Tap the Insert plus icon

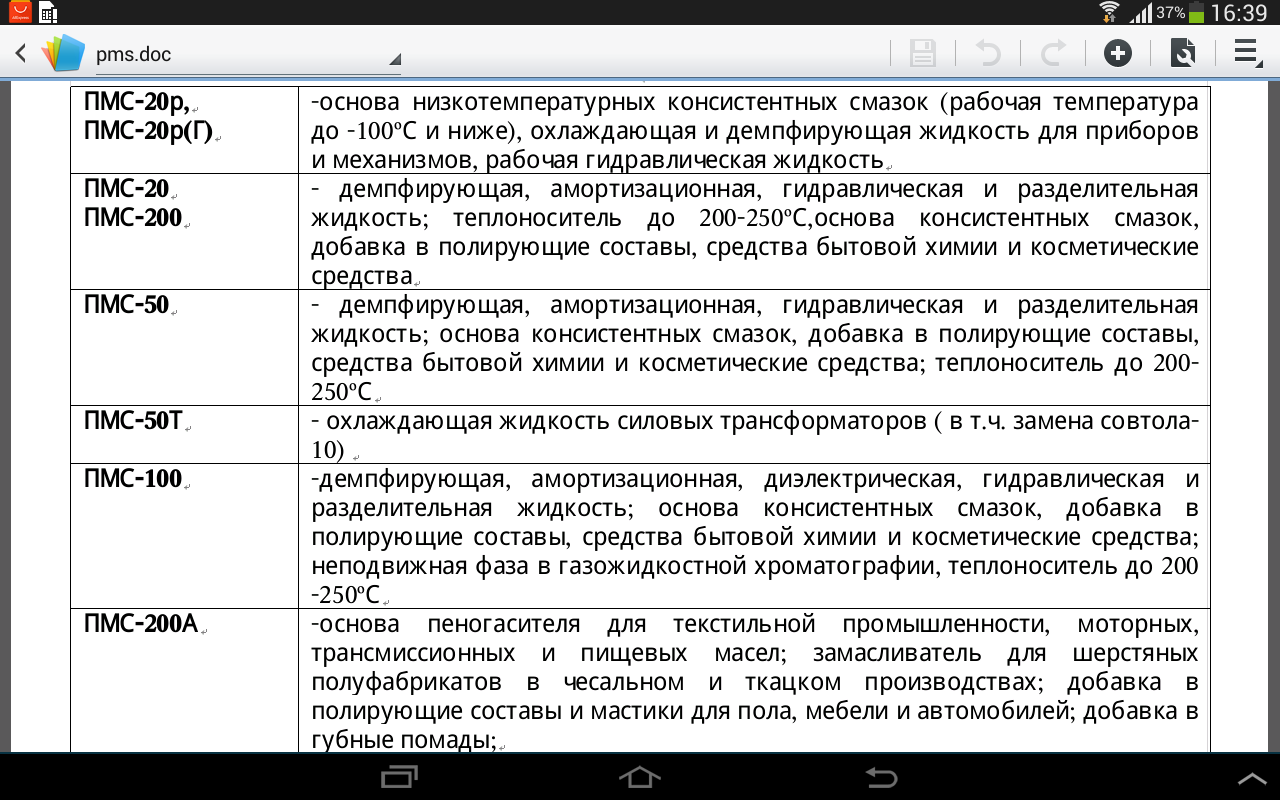(x=1118, y=54)
